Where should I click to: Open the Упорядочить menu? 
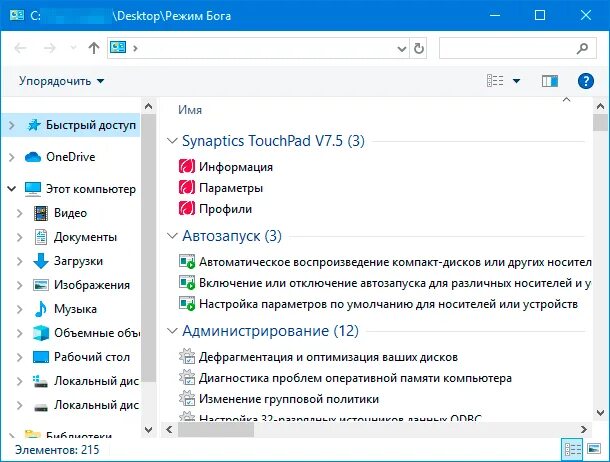tap(61, 81)
